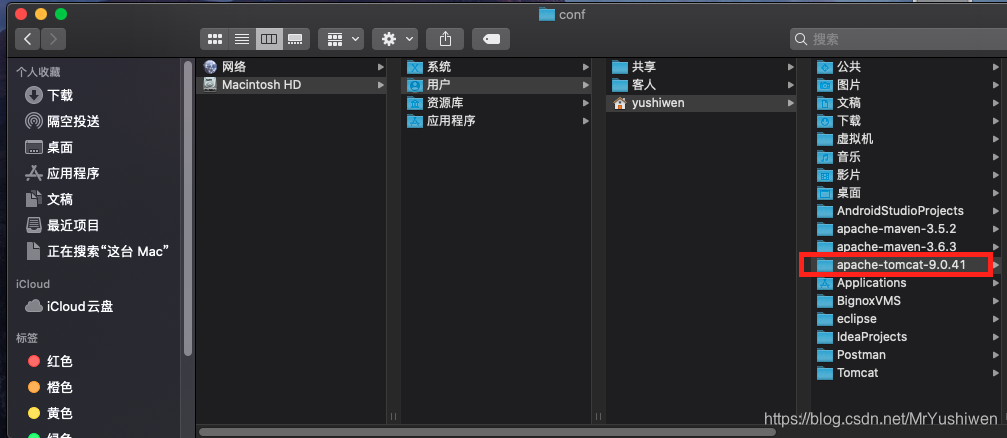
Task: Select the apache-maven-3.6.3 folder
Action: click(907, 247)
